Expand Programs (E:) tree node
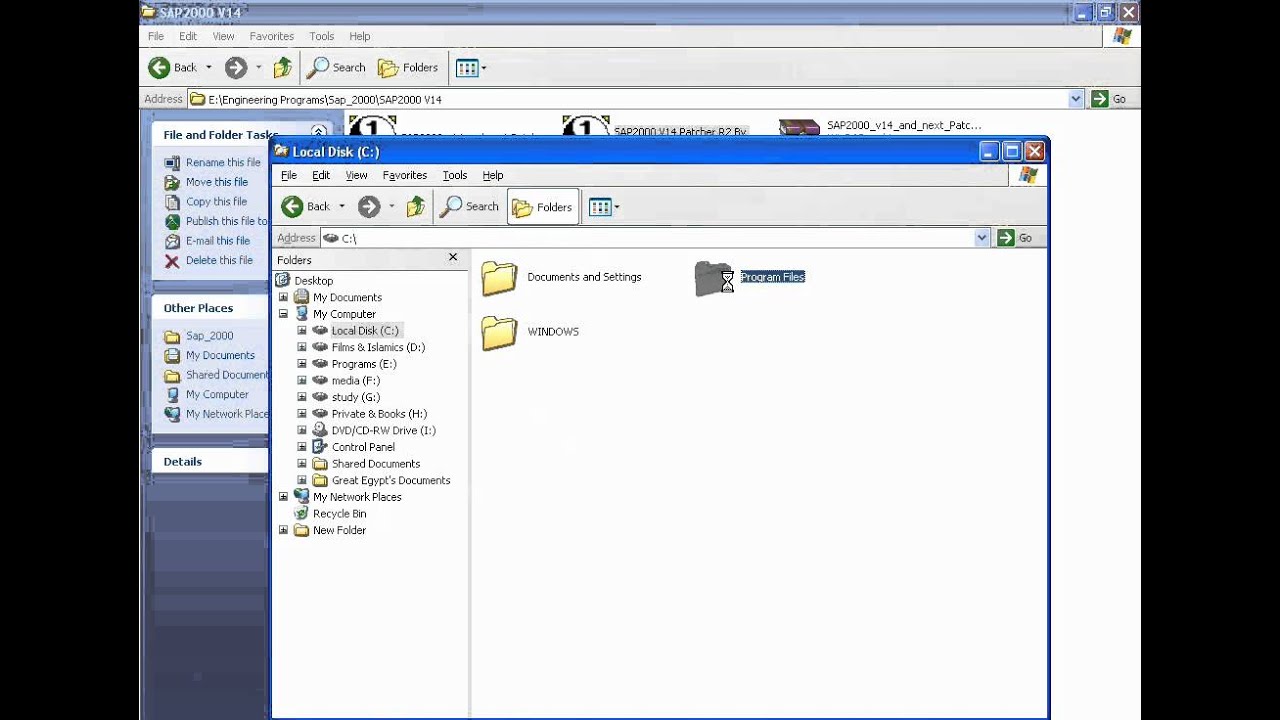1280x720 pixels. tap(302, 364)
